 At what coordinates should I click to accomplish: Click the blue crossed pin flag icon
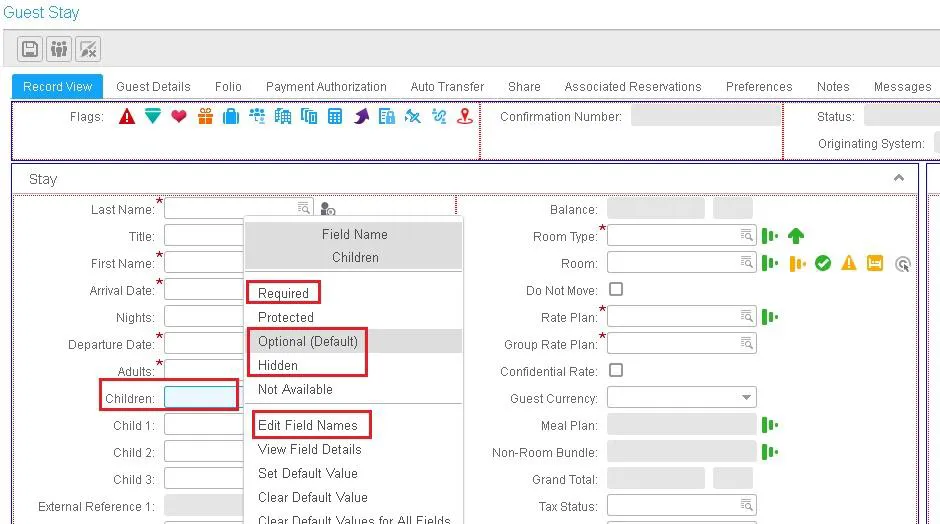[412, 116]
